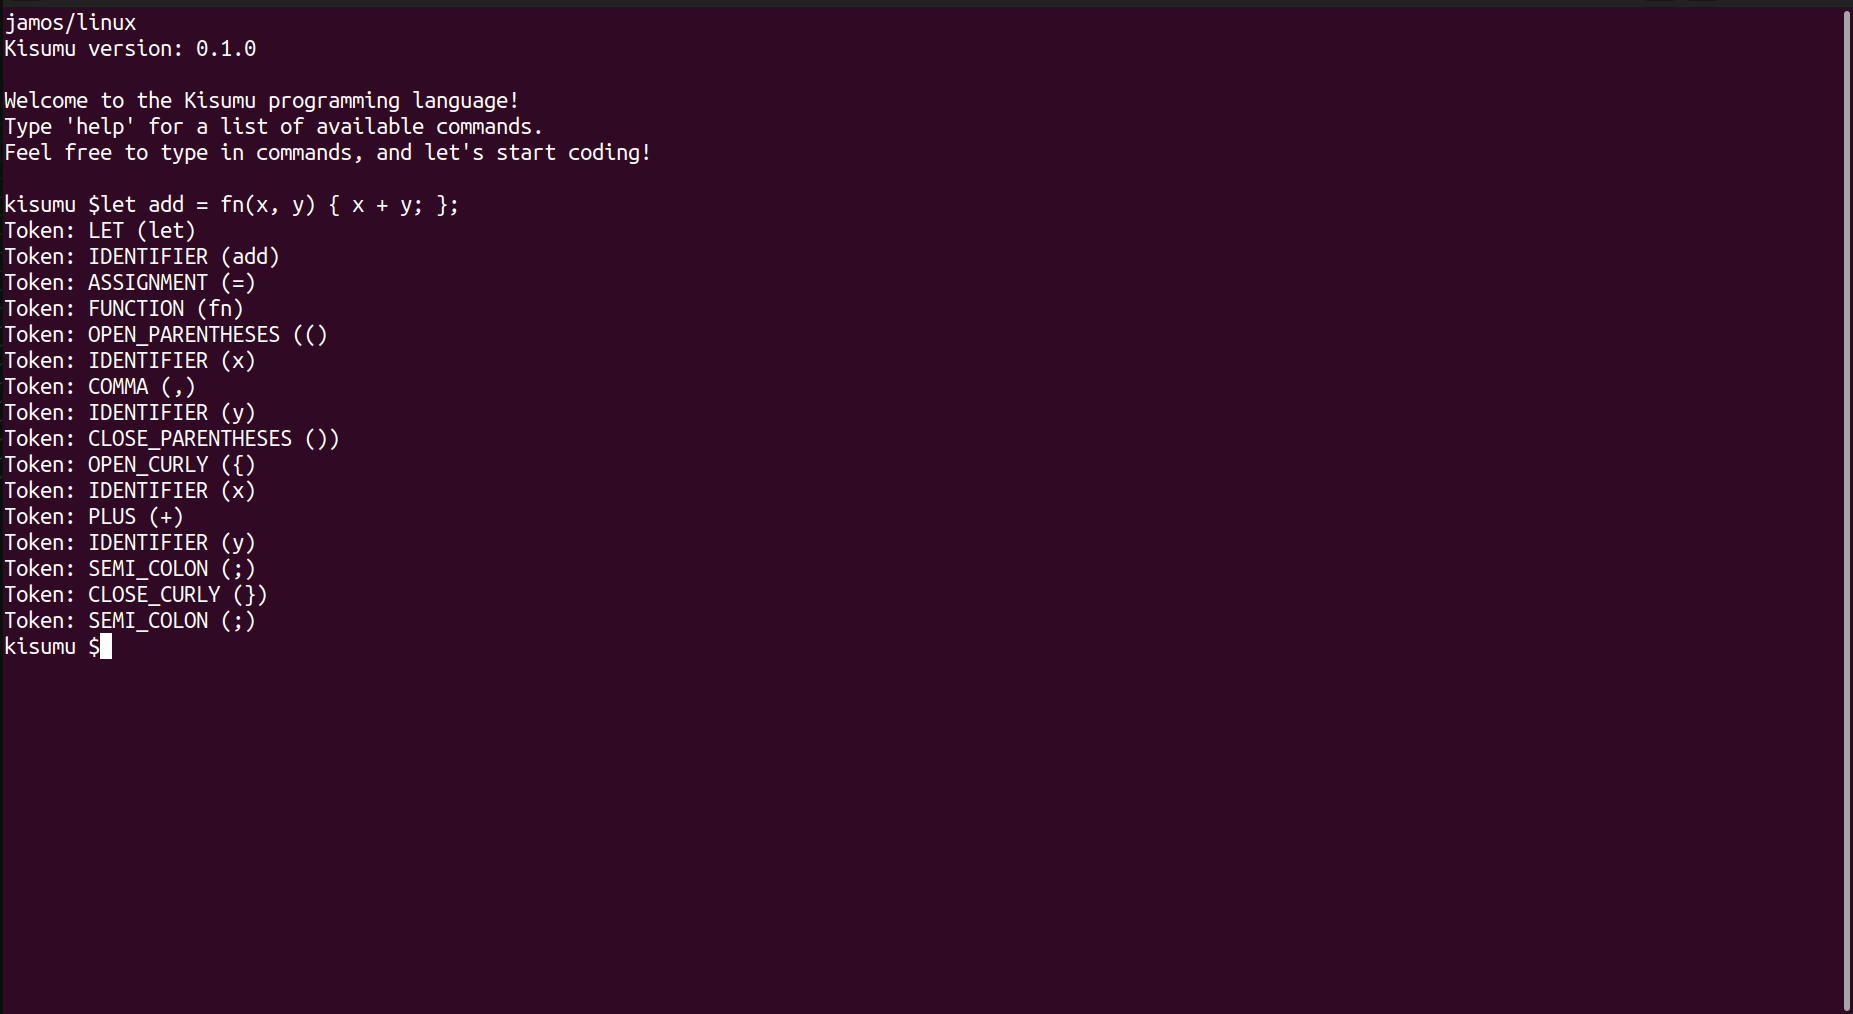Click the 'Welcome to the Kisumu programming language!' line
The image size is (1853, 1014).
tap(262, 101)
